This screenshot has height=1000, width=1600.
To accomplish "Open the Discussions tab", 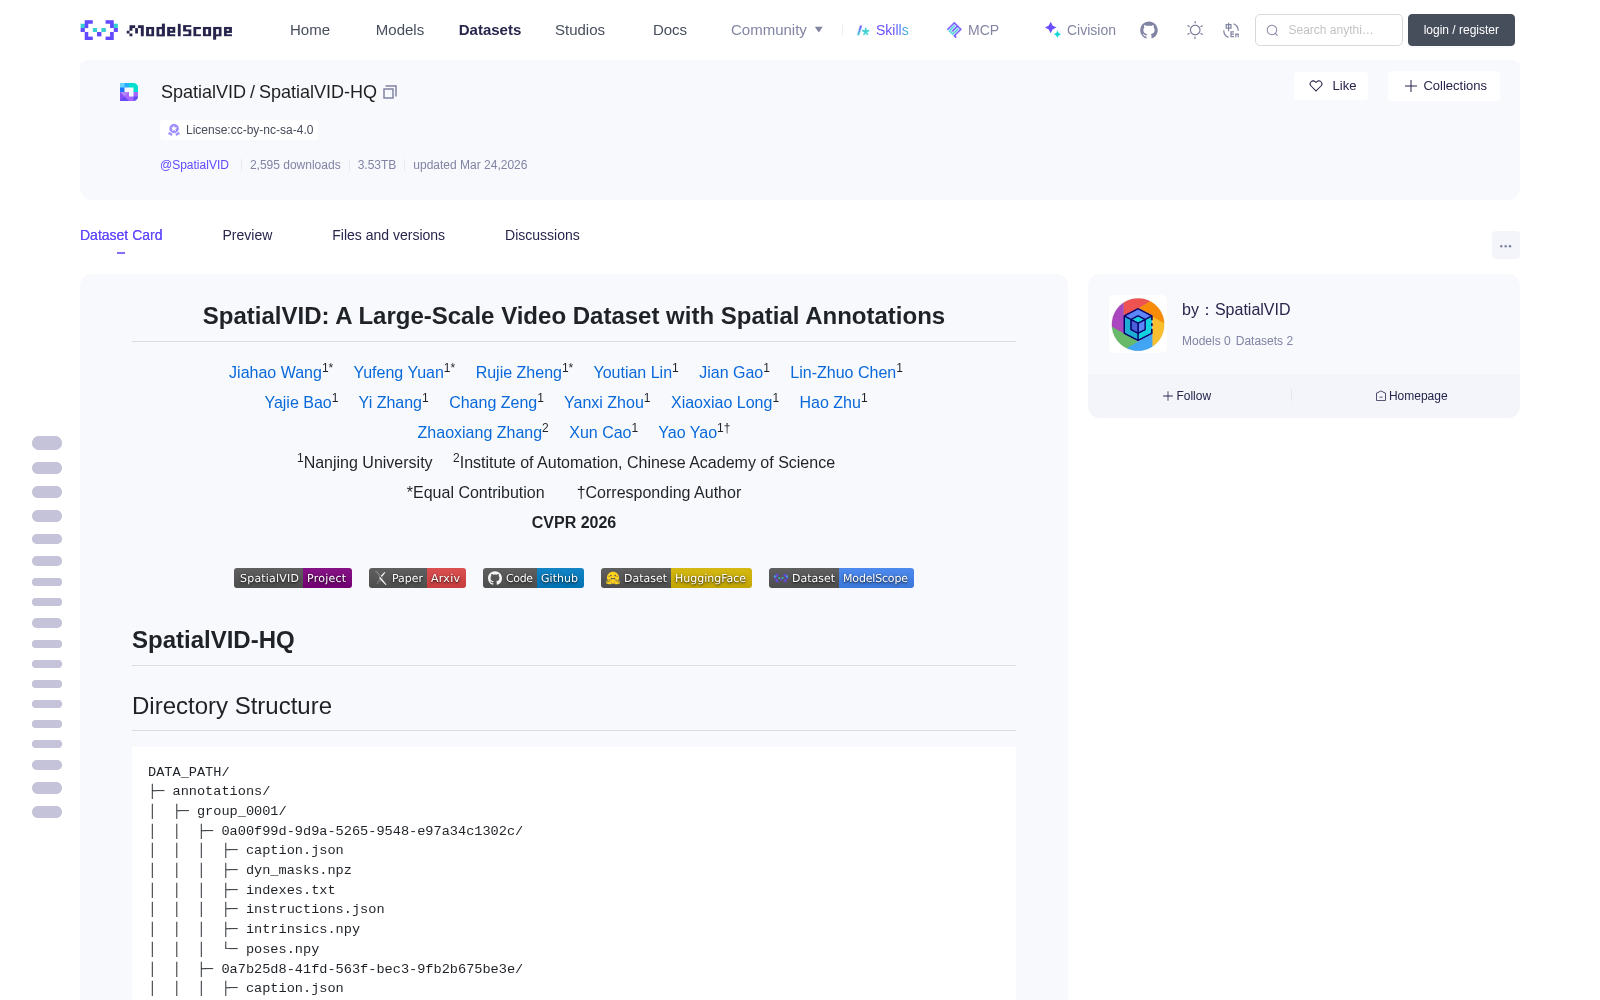I will tap(542, 235).
